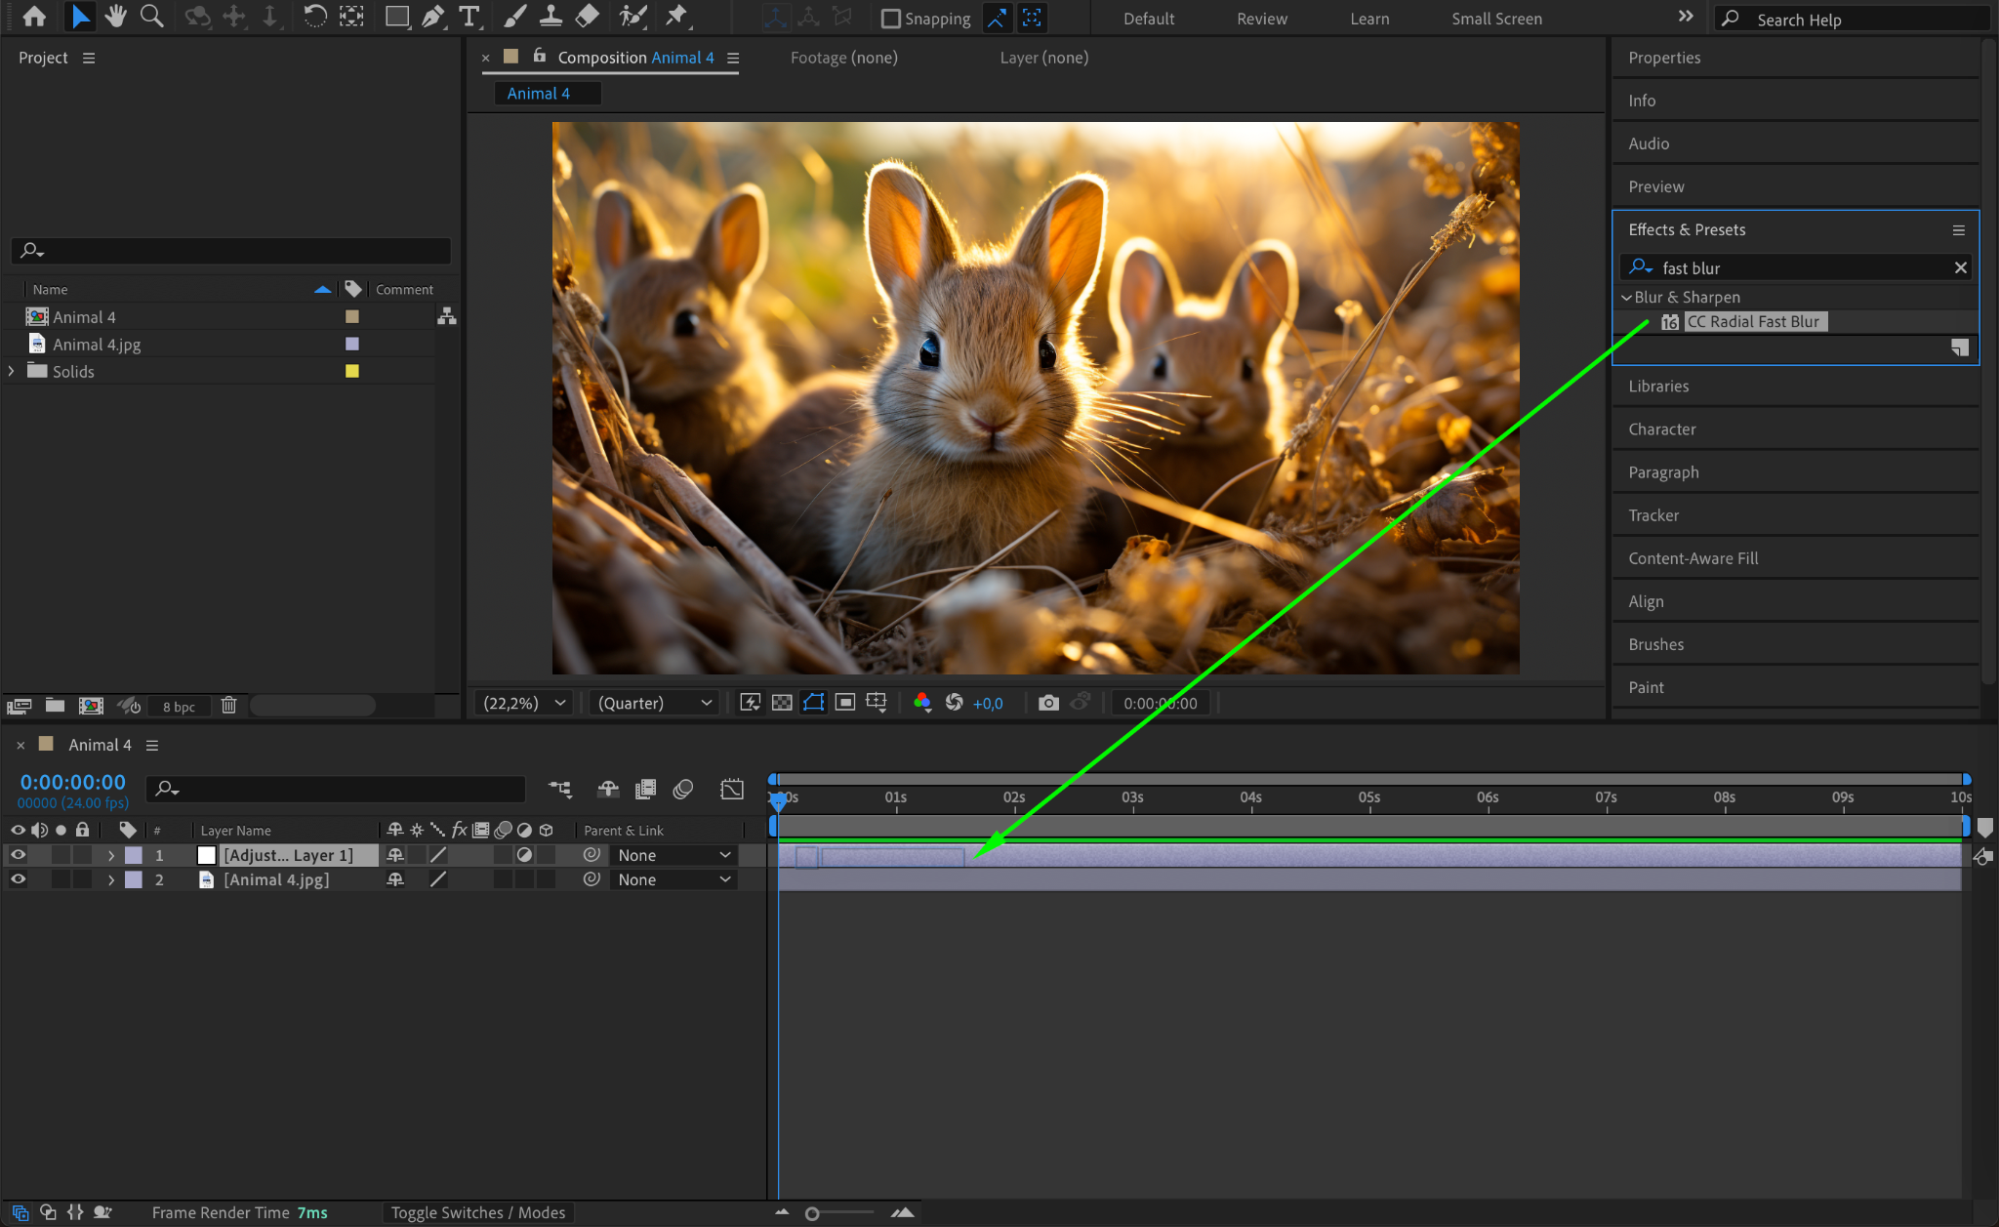The height and width of the screenshot is (1227, 1999).
Task: Hide the Animal 4.jpg layer
Action: pyautogui.click(x=18, y=880)
